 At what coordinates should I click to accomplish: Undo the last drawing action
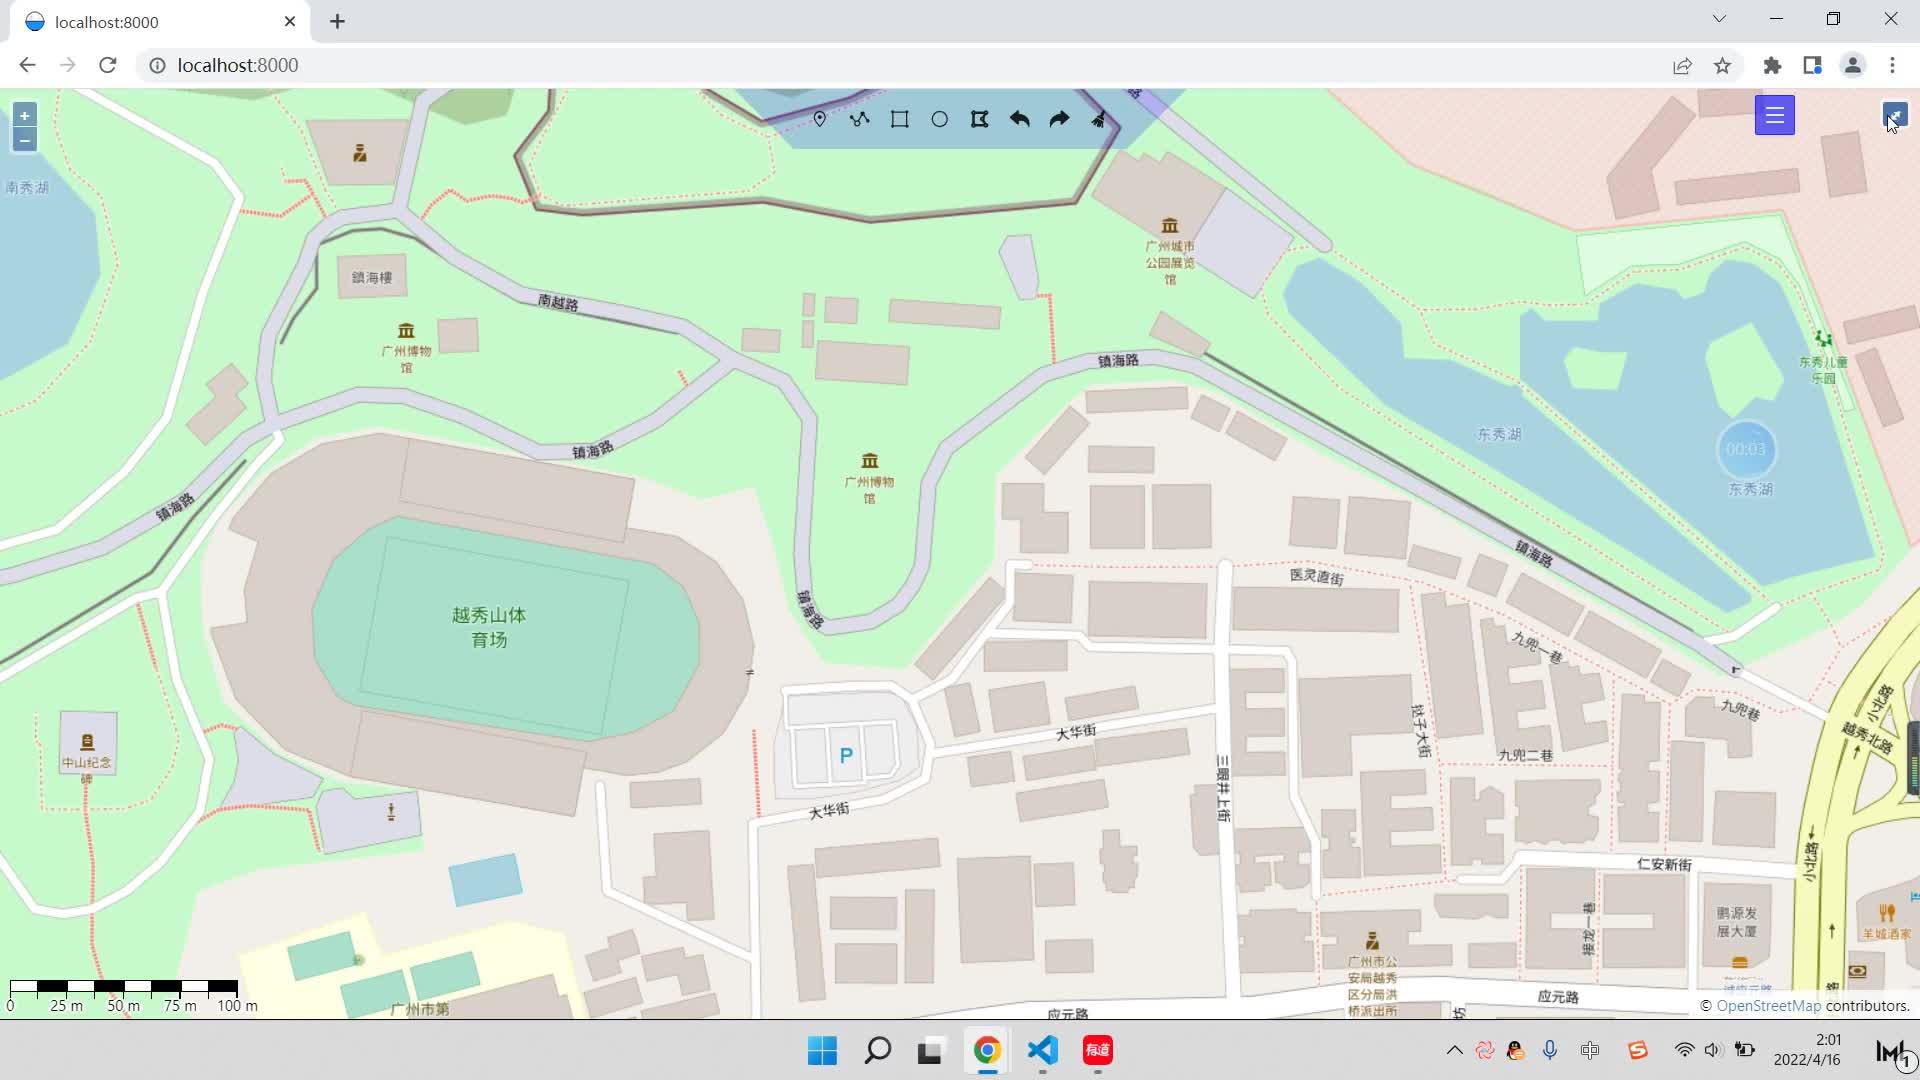tap(1019, 118)
